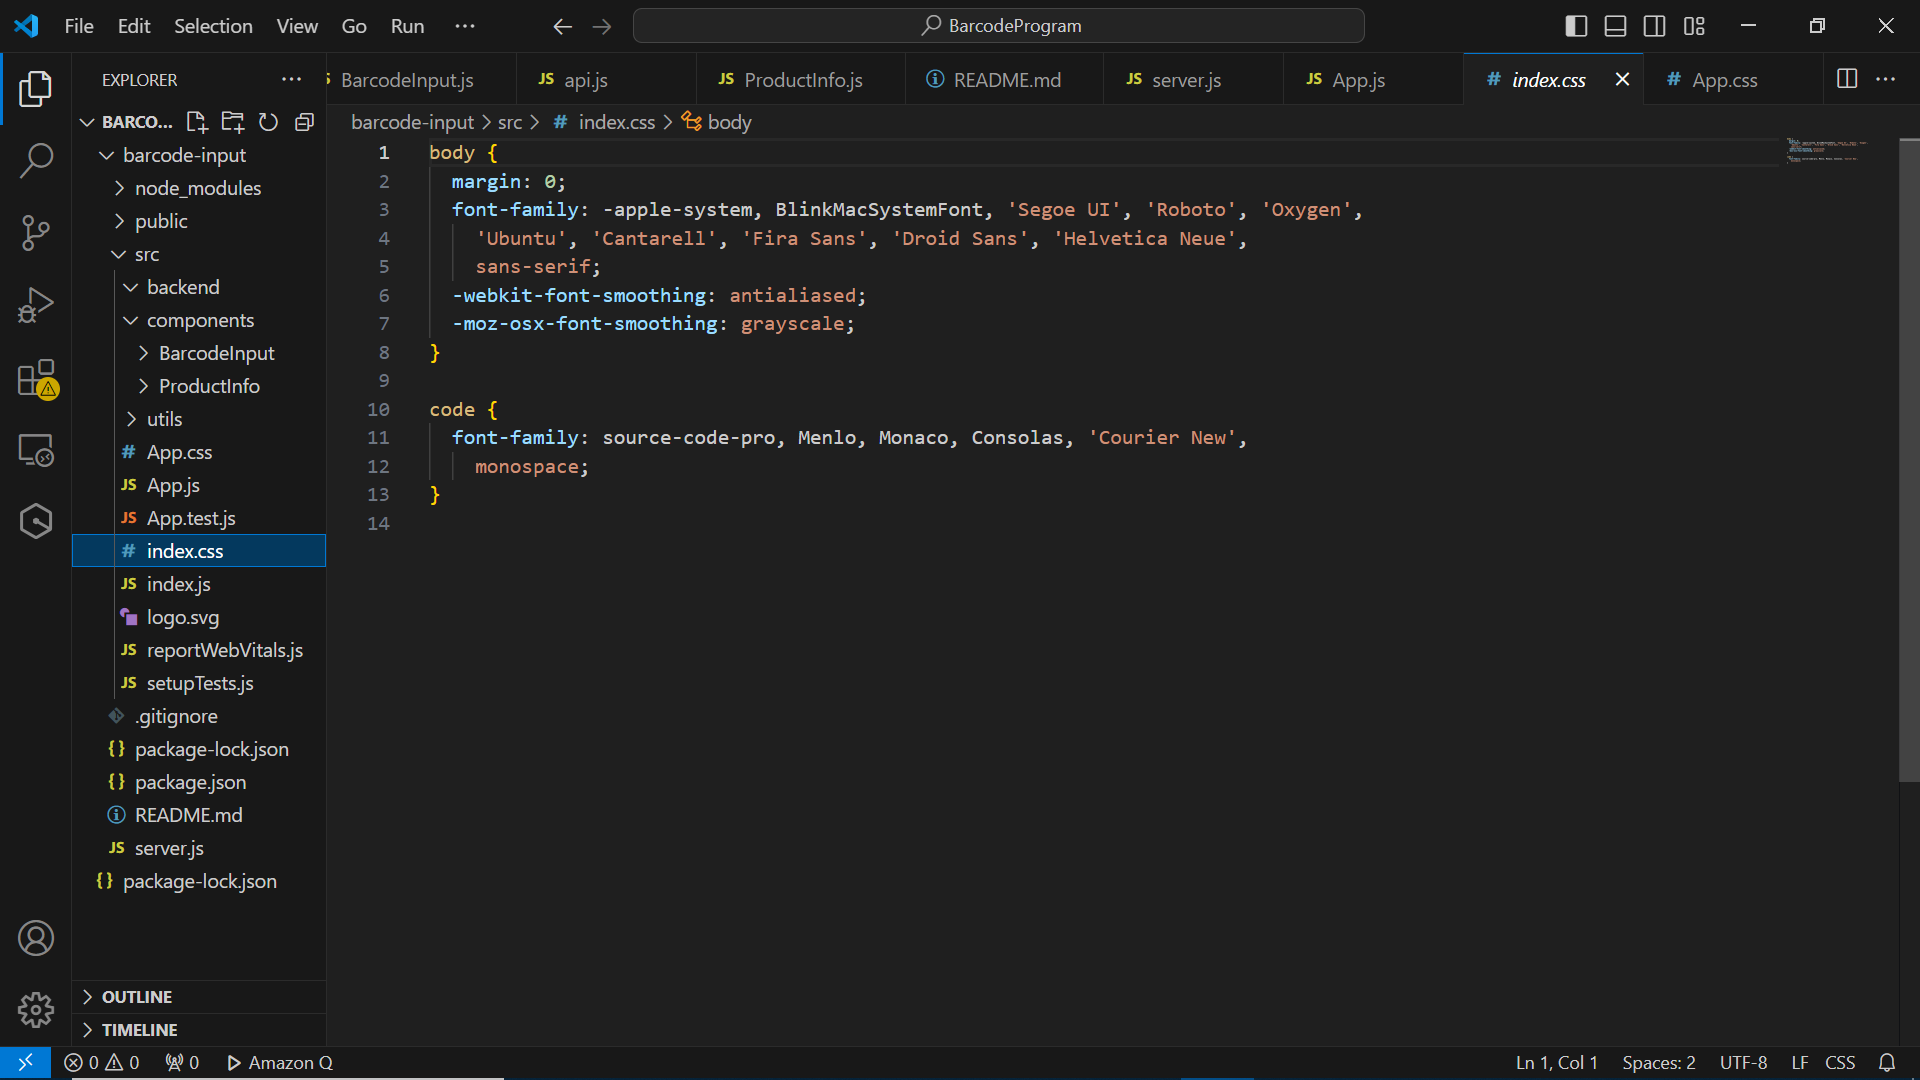Open the Remote Explorer view

[x=36, y=450]
